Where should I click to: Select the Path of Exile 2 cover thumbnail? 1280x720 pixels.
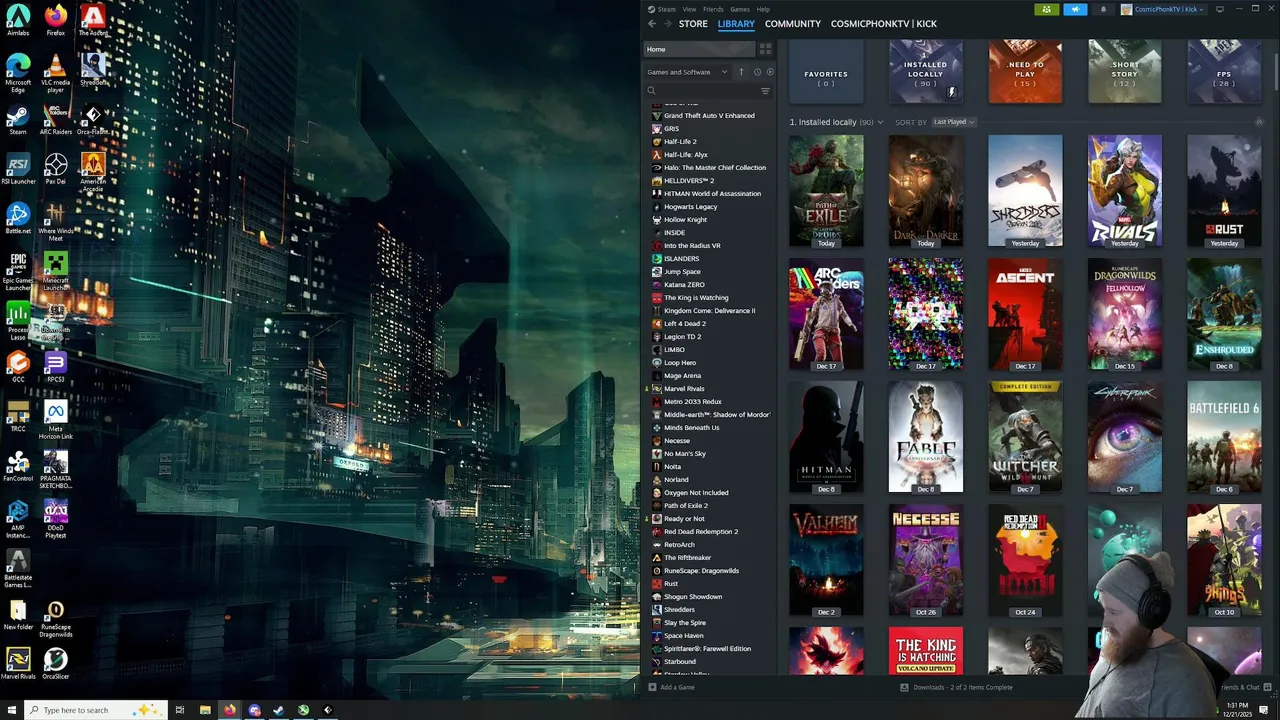pos(826,191)
